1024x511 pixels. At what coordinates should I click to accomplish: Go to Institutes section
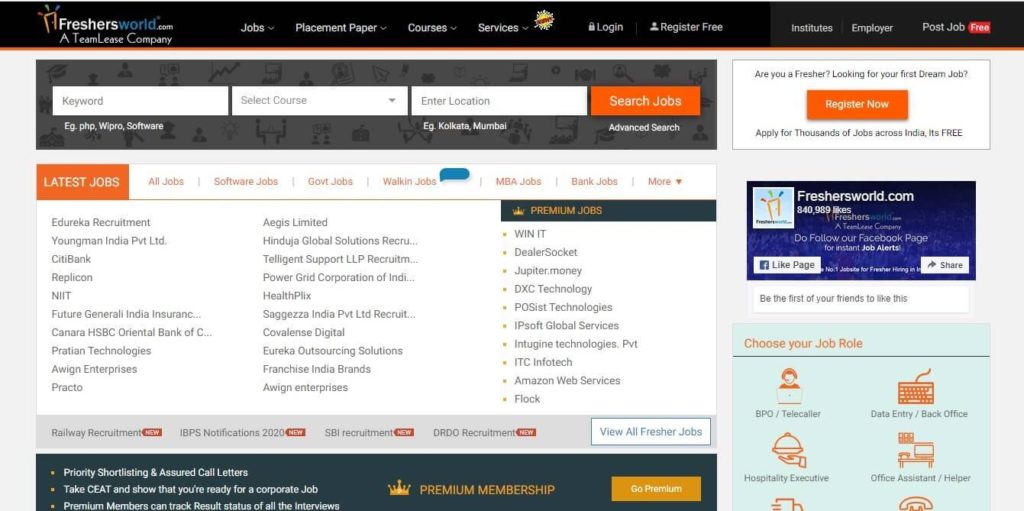pos(812,27)
